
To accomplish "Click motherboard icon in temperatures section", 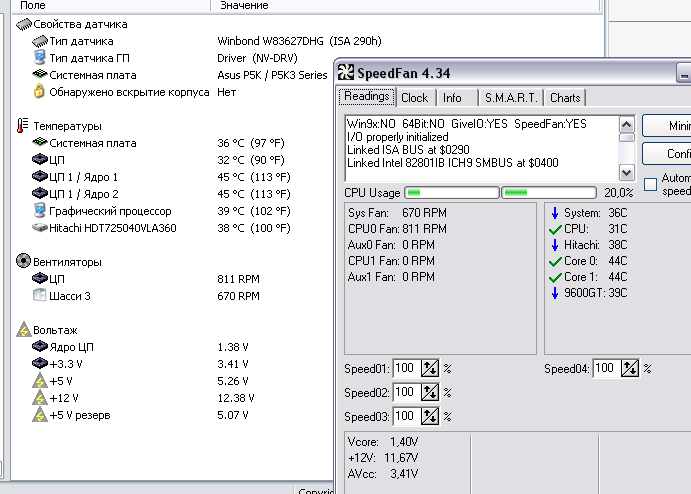I will coord(40,142).
